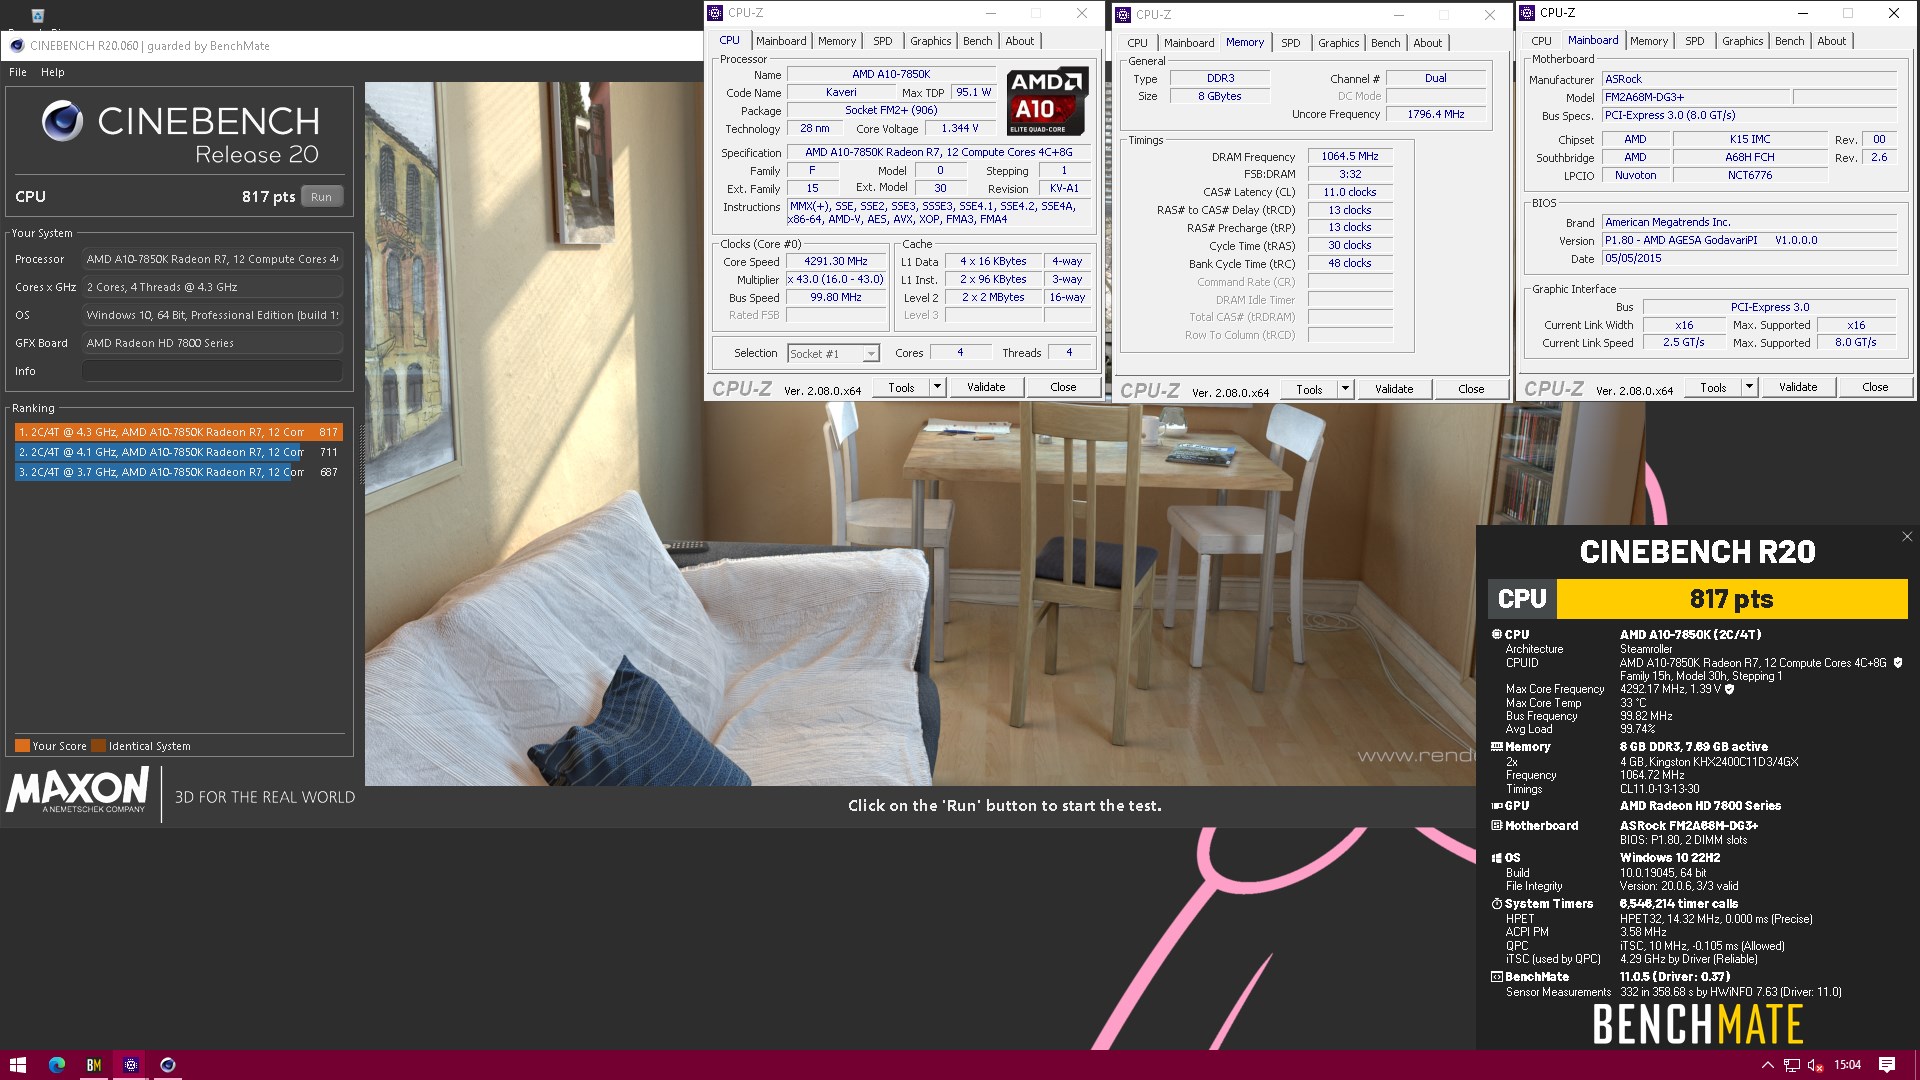Click the verified shield icon beside 1.39 V
The image size is (1920, 1080).
(1729, 689)
